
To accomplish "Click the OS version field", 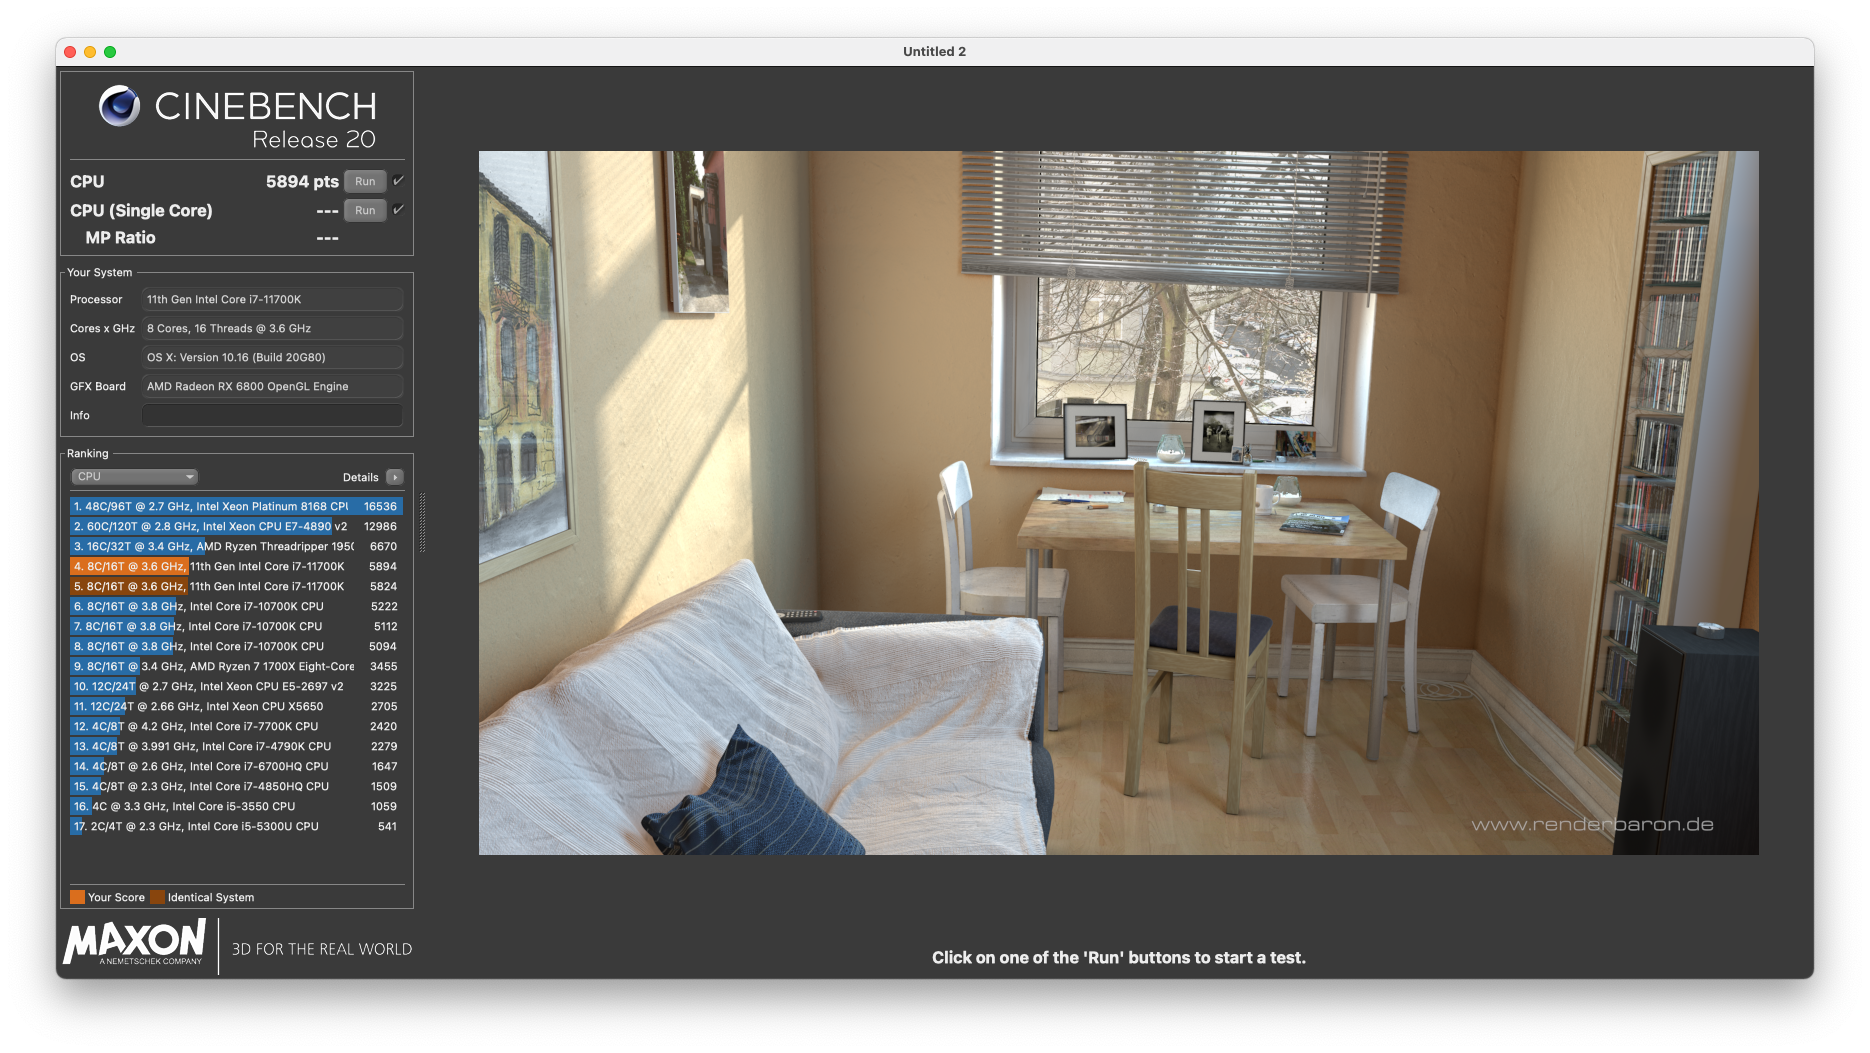I will pos(272,357).
